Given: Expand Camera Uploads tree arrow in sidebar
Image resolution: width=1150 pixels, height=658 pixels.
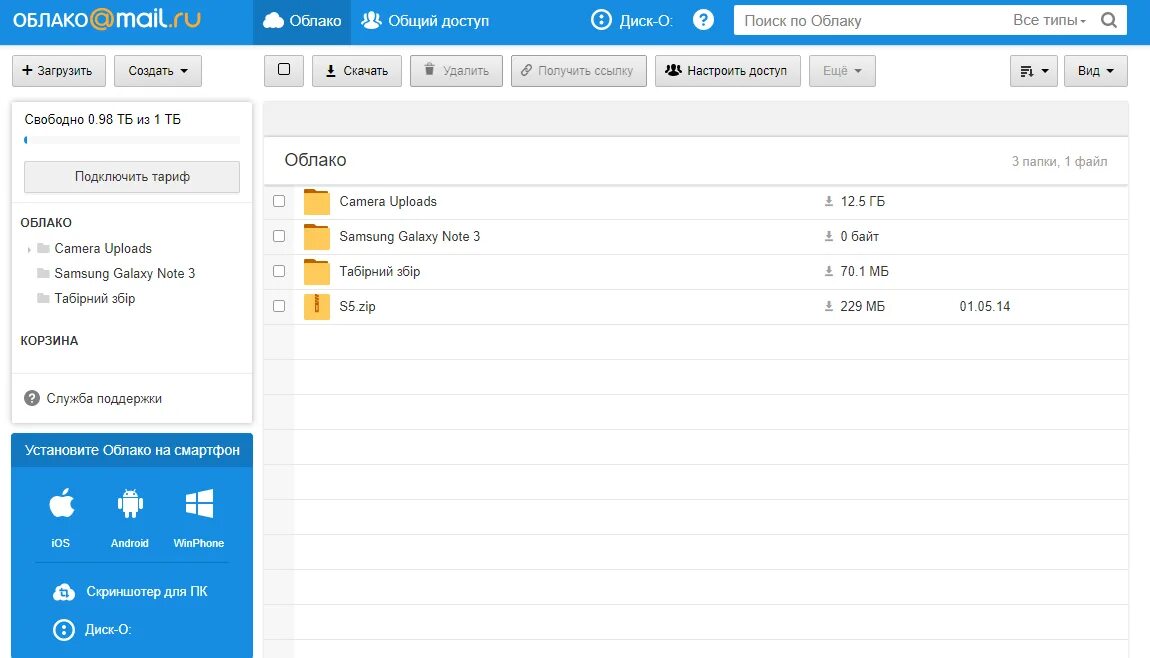Looking at the screenshot, I should [29, 249].
